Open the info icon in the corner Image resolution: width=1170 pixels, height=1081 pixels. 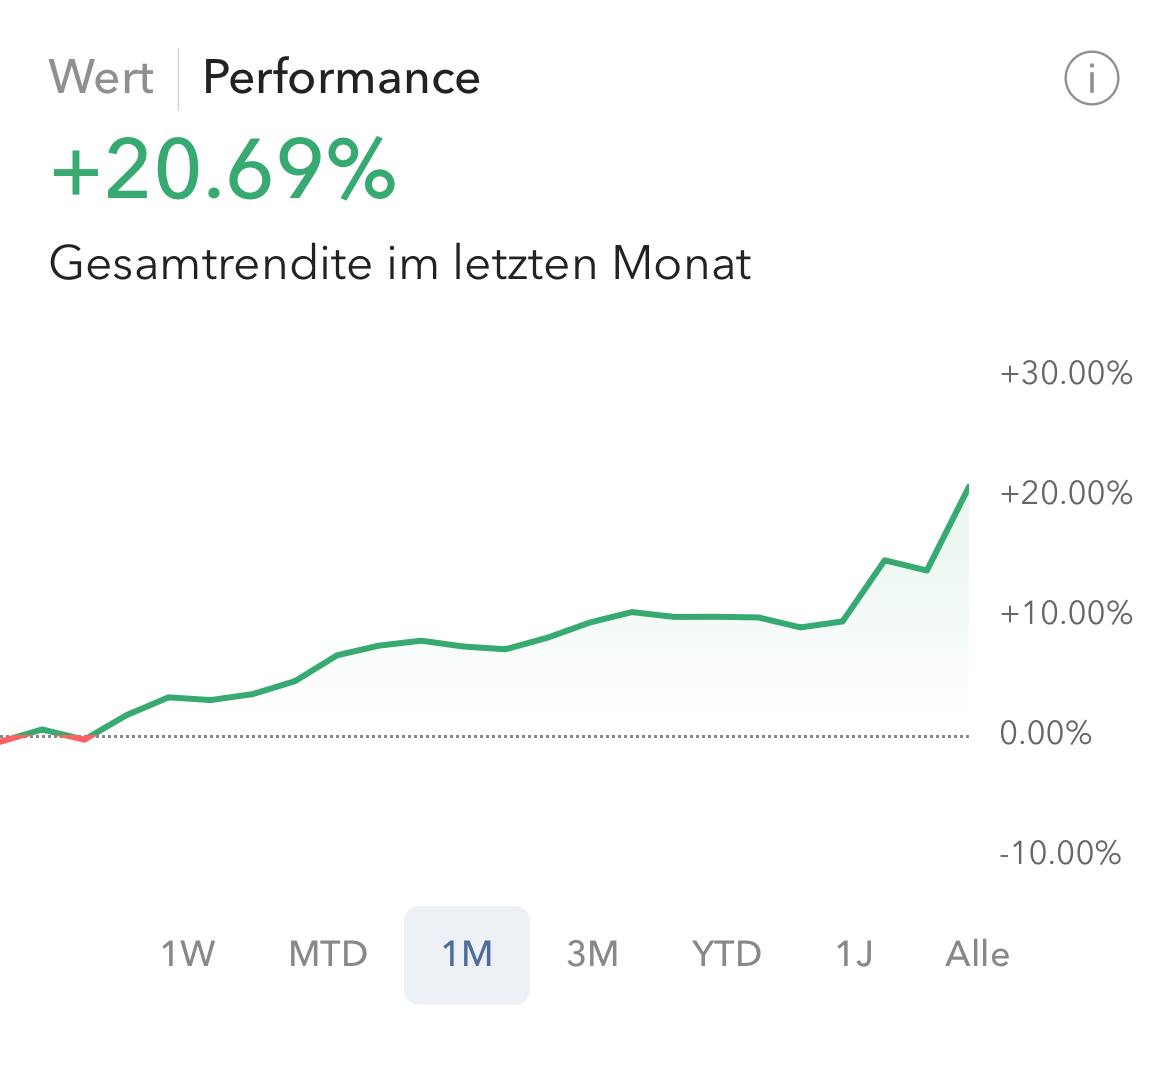point(1091,78)
